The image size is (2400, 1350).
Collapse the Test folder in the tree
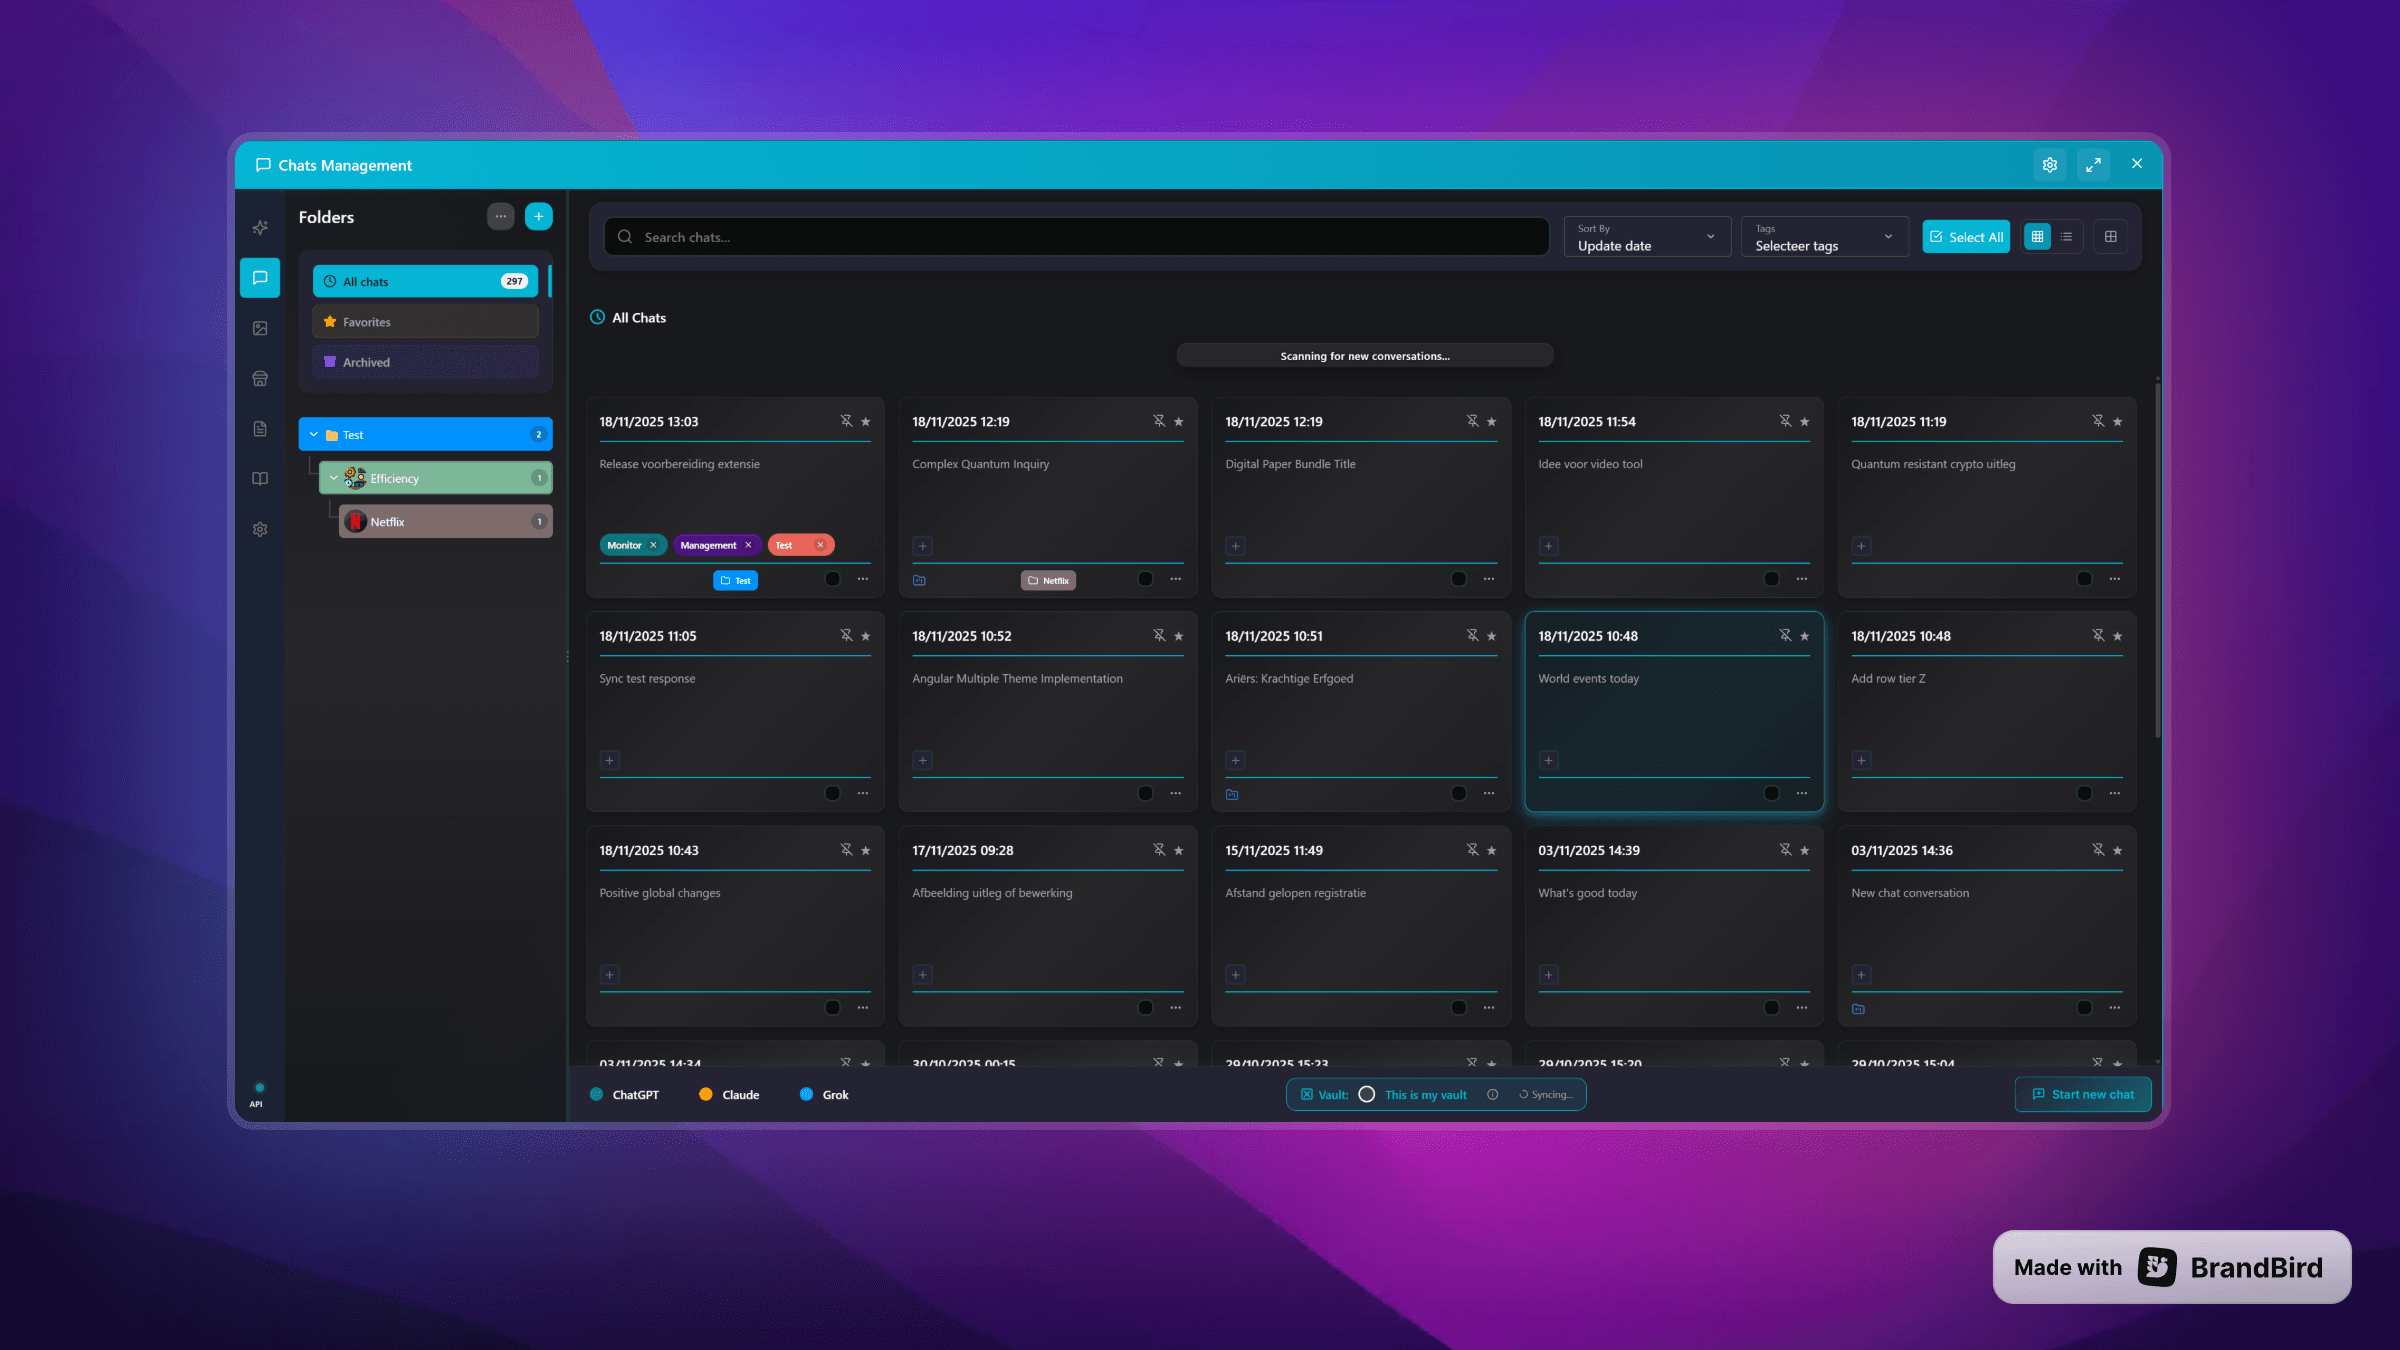[314, 434]
